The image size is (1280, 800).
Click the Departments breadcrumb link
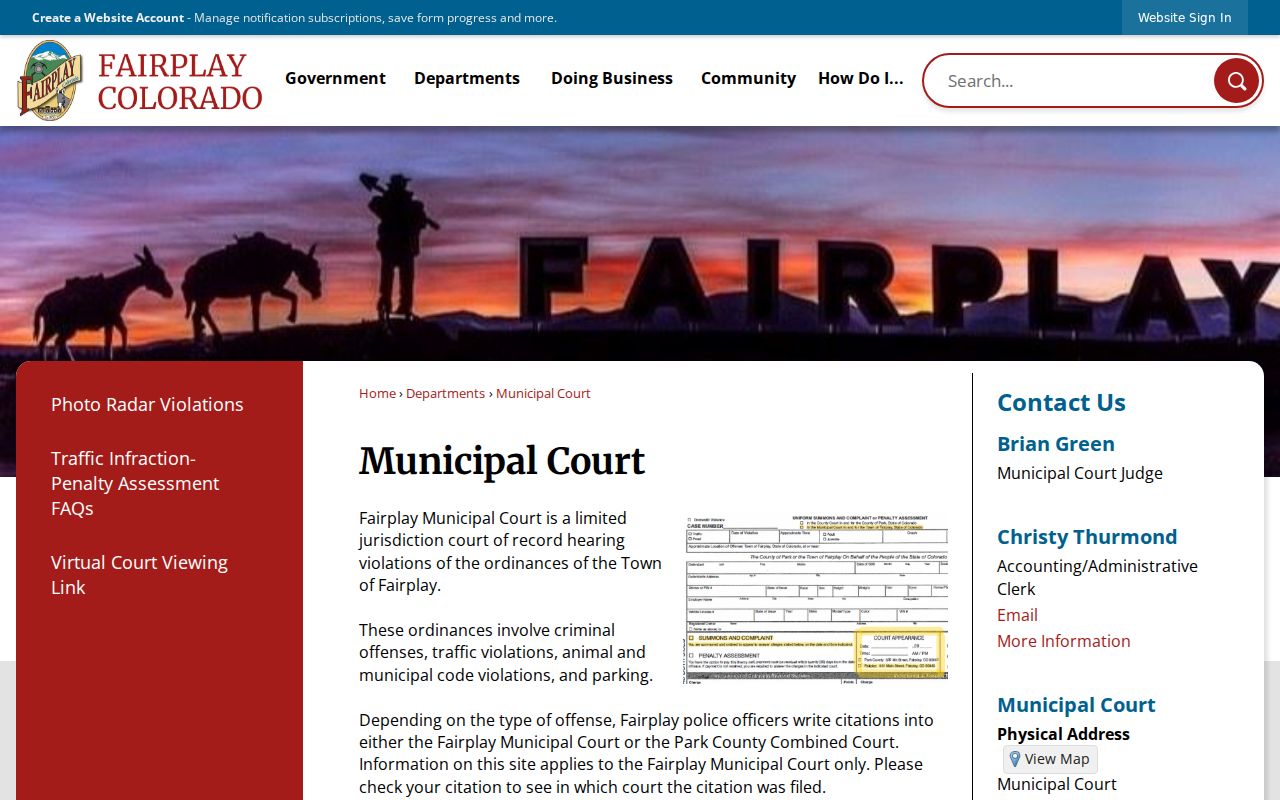click(445, 393)
